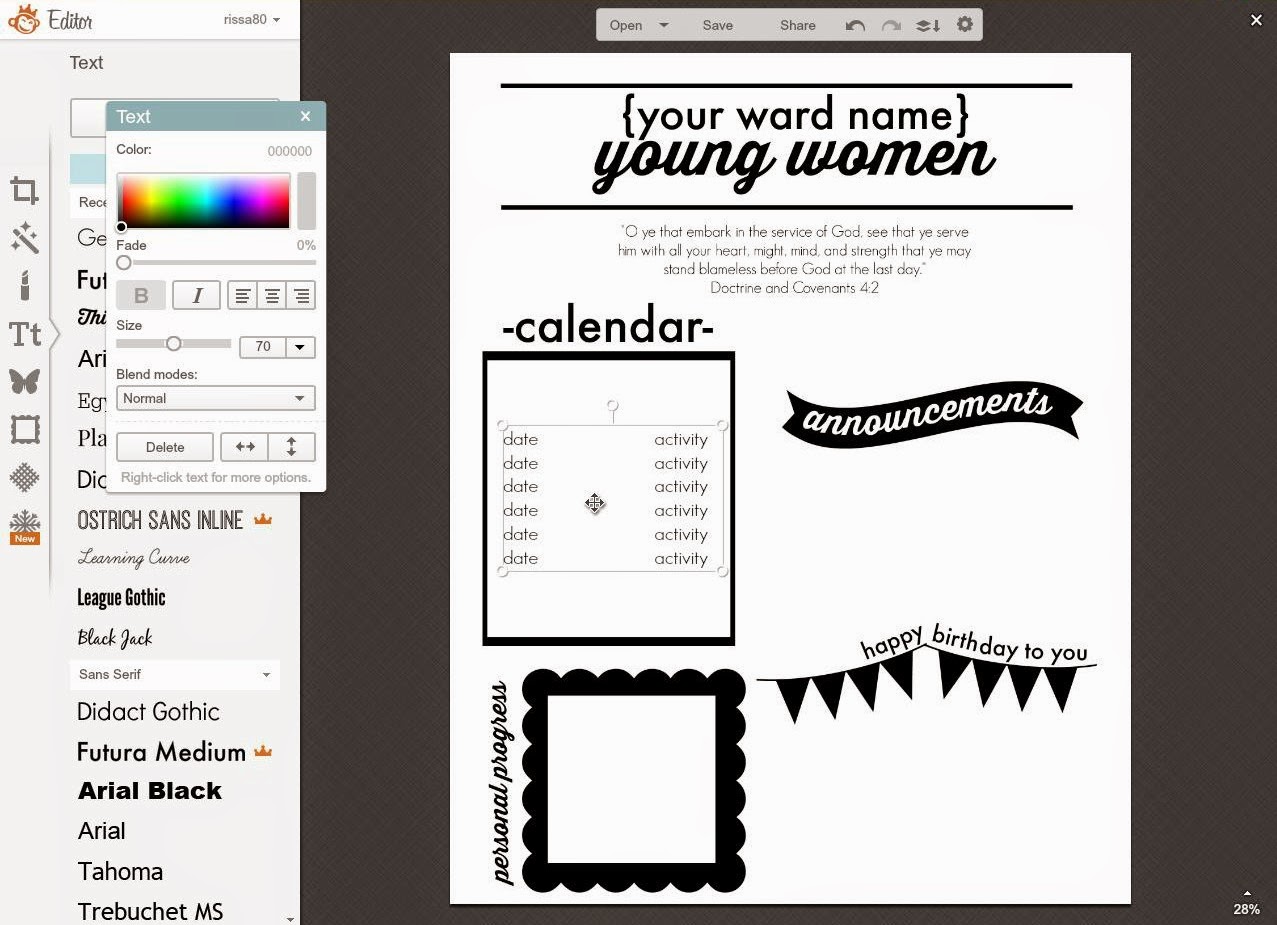
Task: Choose the Trebuchet MS font
Action: 150,911
